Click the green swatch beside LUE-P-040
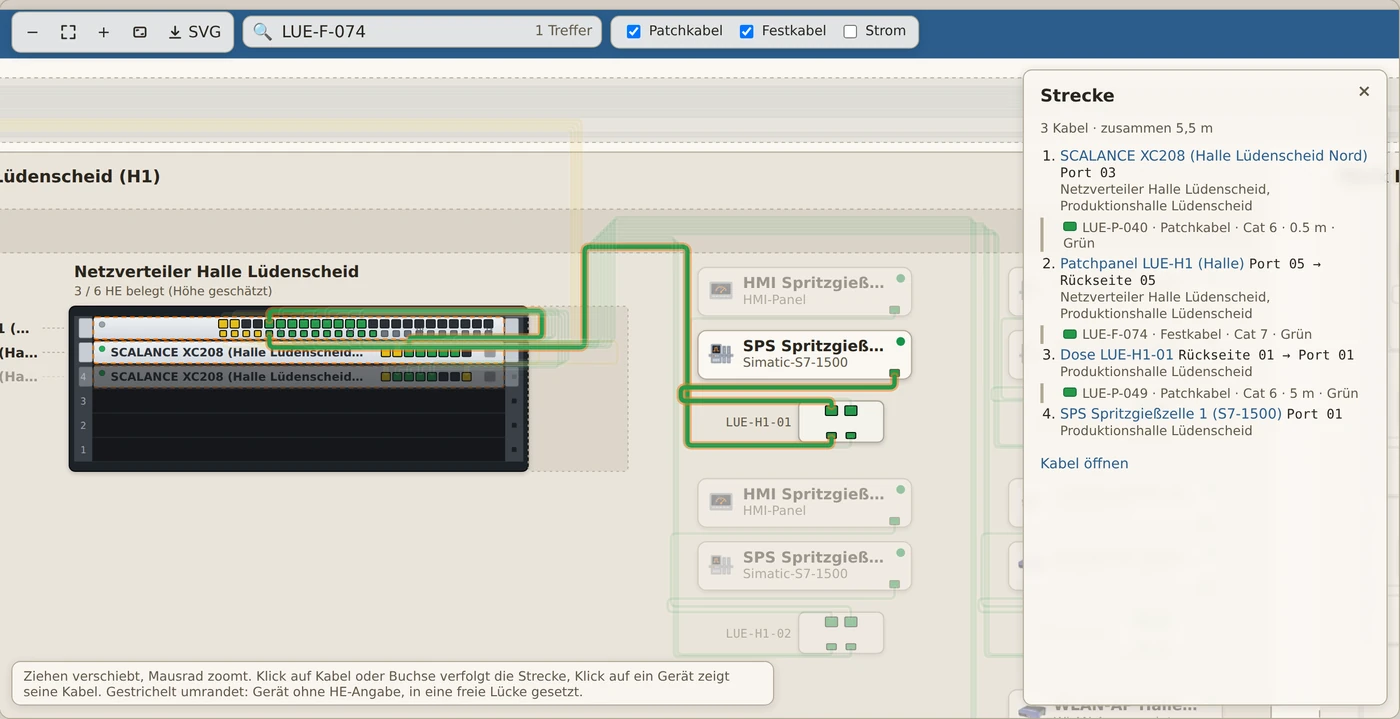This screenshot has height=719, width=1400. 1069,227
